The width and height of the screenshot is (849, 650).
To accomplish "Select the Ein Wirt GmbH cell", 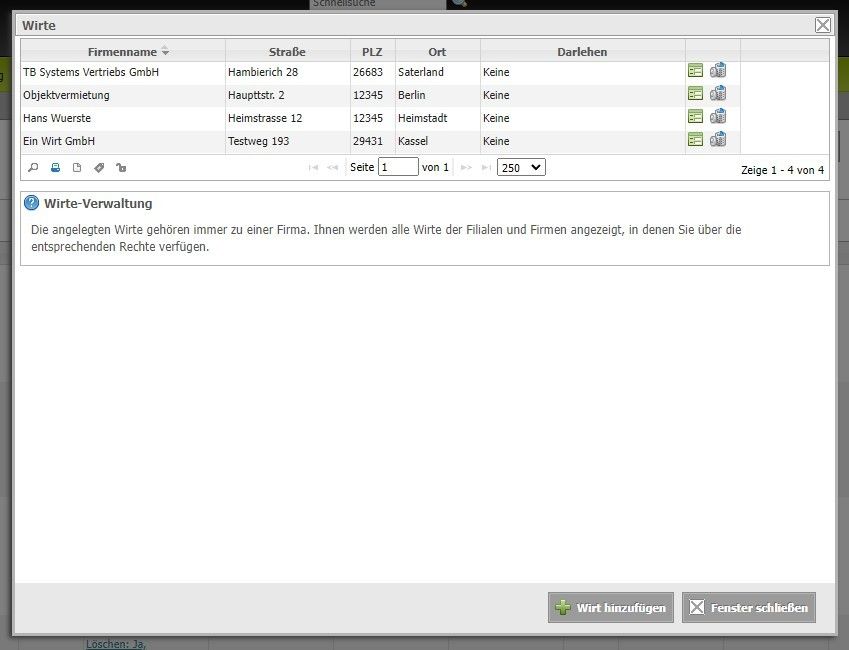I will point(123,141).
